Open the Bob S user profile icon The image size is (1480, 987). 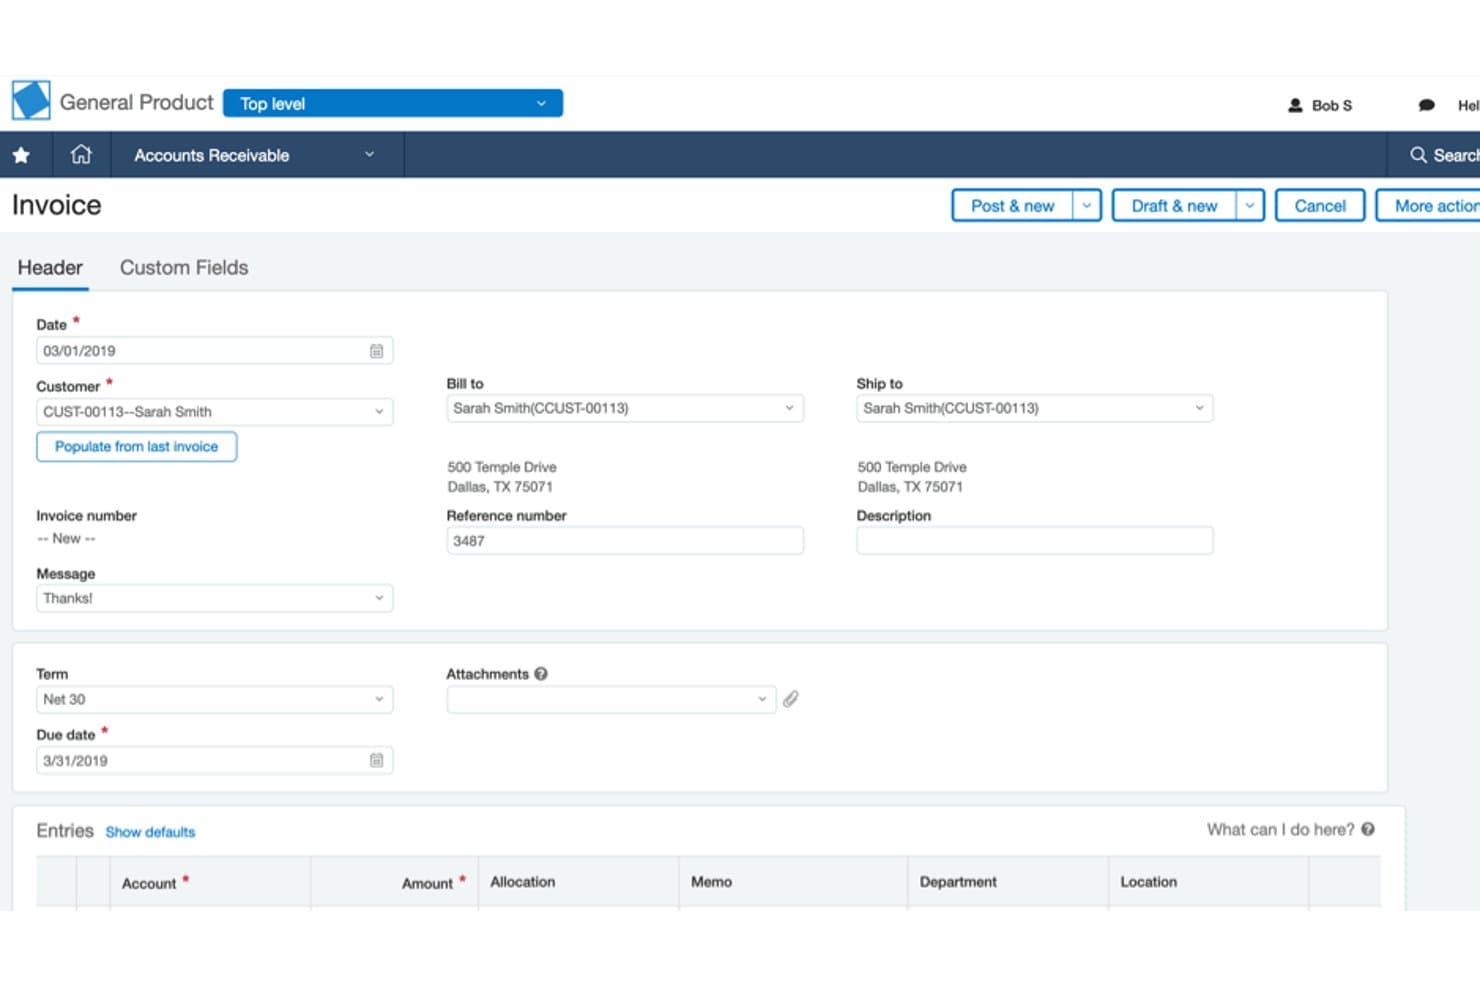(1295, 105)
